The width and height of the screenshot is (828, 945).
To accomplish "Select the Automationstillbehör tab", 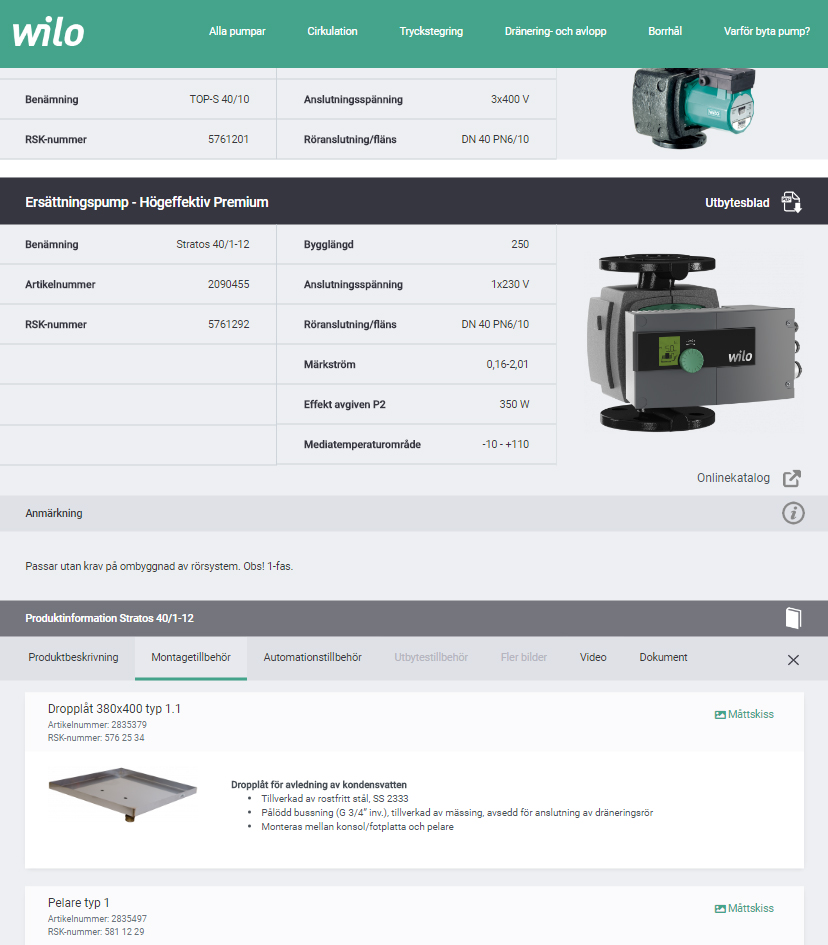I will (312, 658).
